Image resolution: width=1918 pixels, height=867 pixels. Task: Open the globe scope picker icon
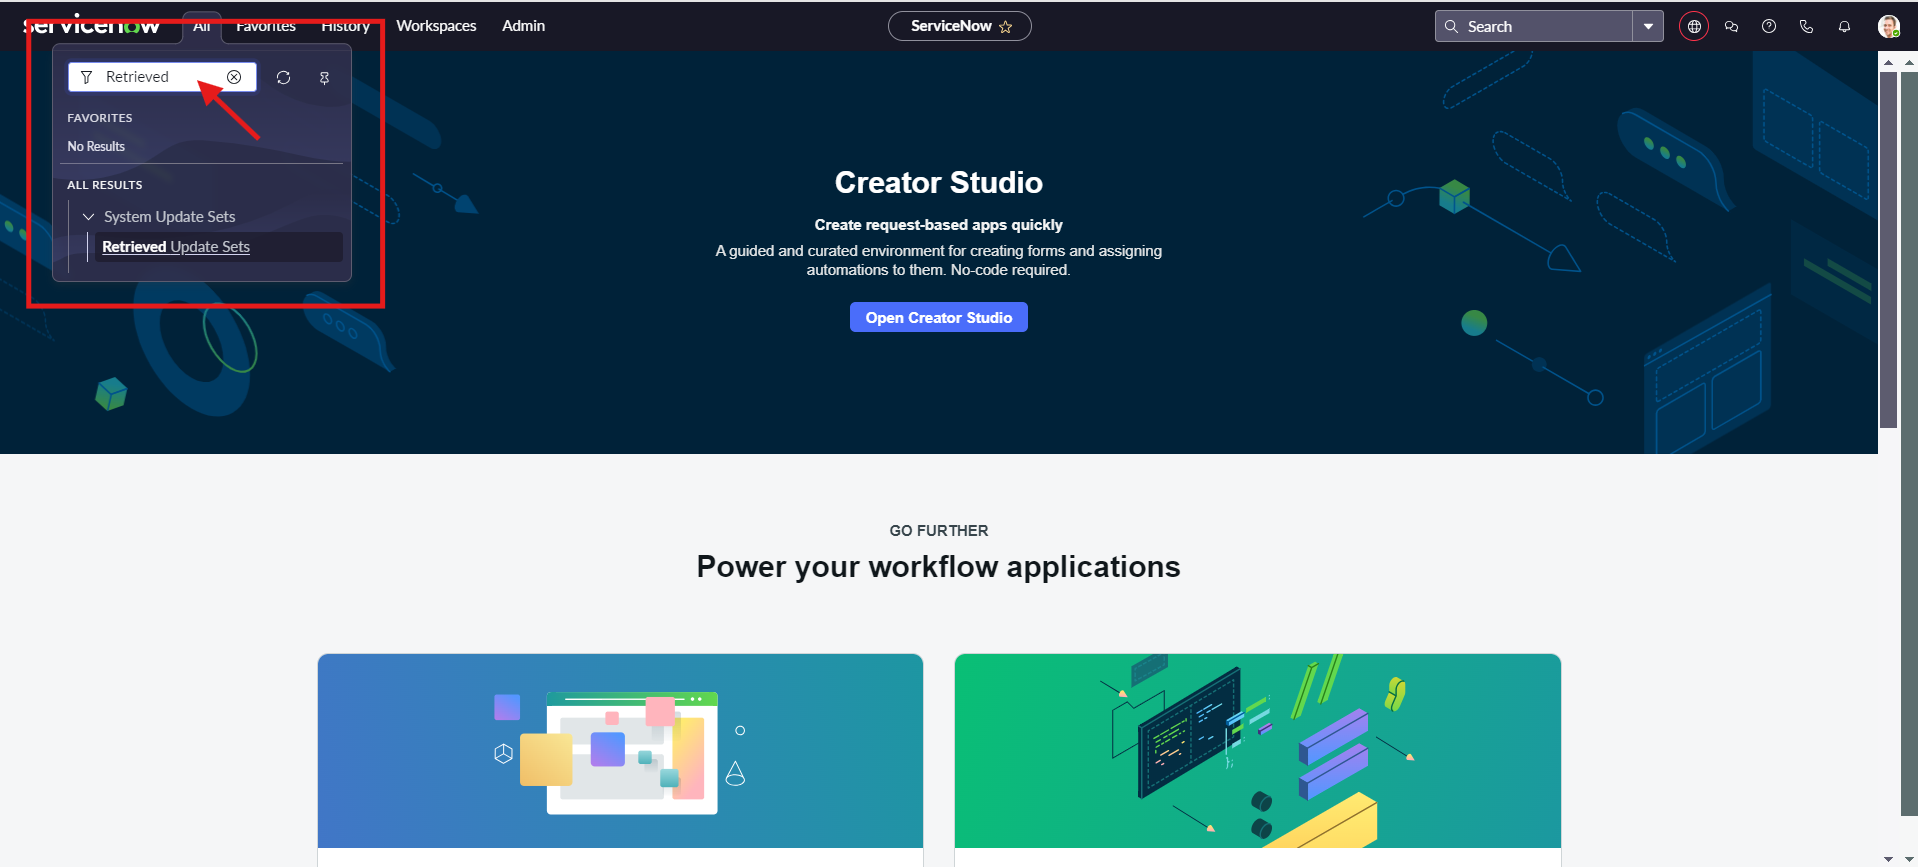pyautogui.click(x=1694, y=27)
